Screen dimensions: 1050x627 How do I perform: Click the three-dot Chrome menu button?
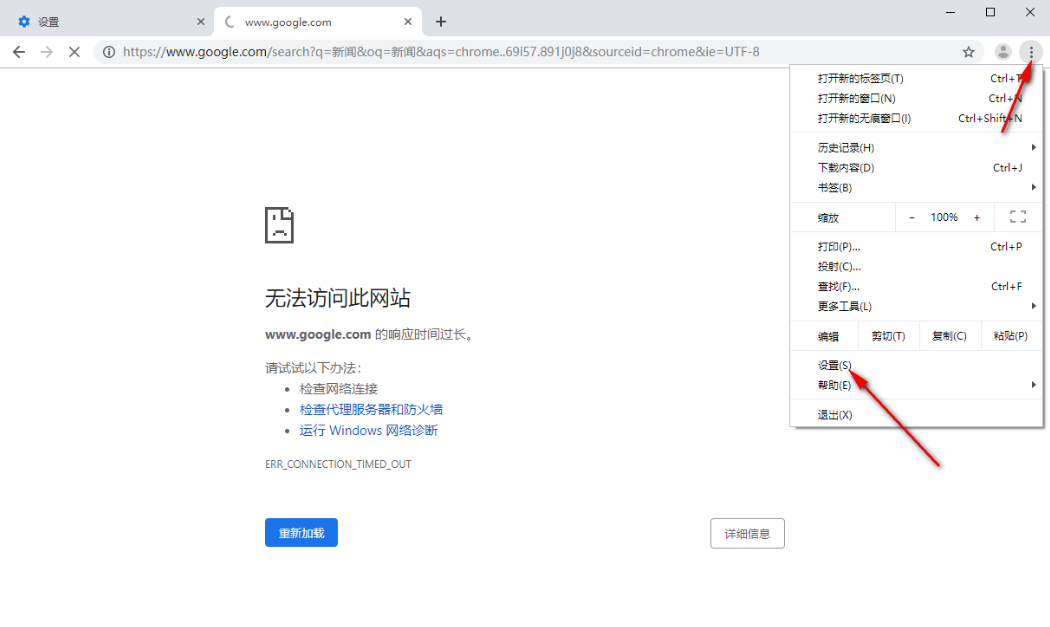click(1031, 52)
